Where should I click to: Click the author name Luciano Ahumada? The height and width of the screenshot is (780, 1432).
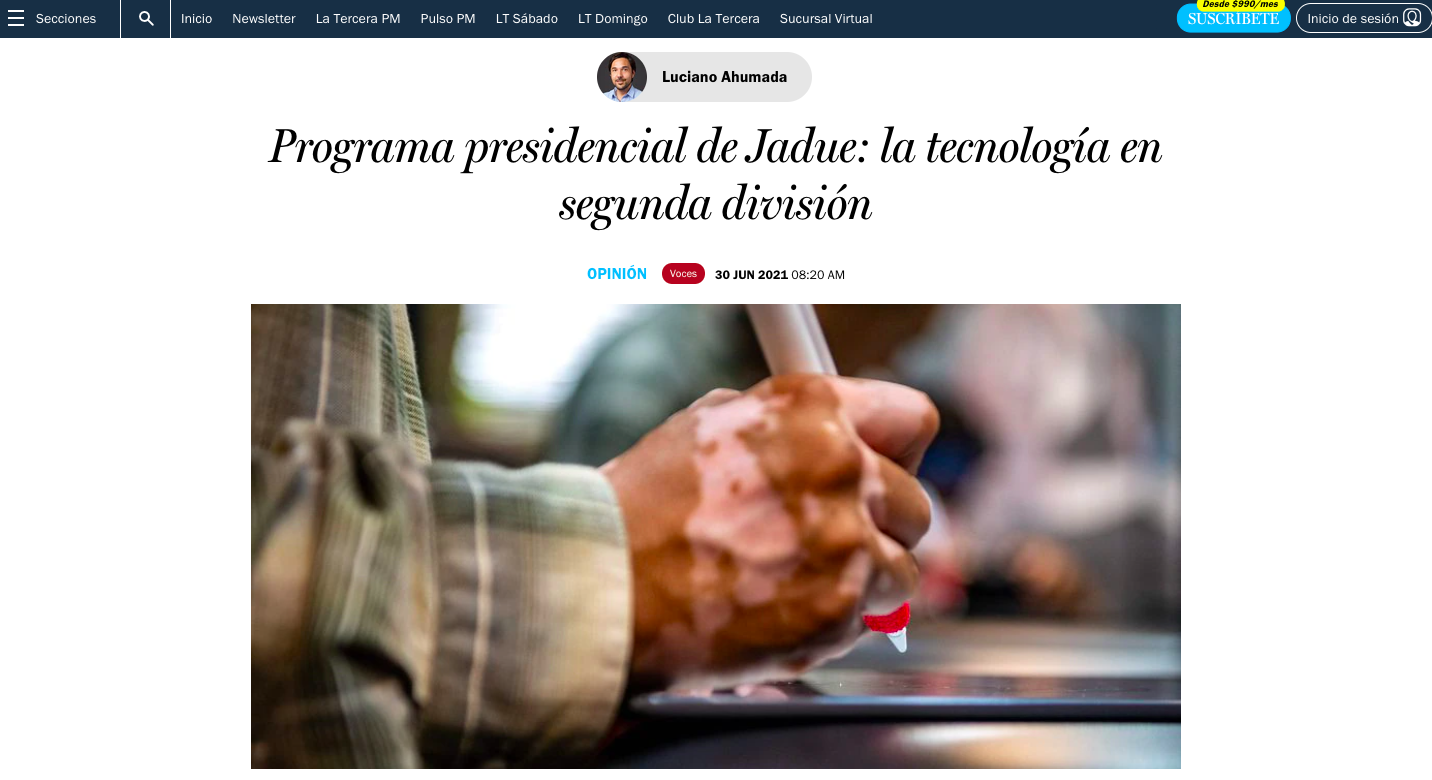coord(724,77)
